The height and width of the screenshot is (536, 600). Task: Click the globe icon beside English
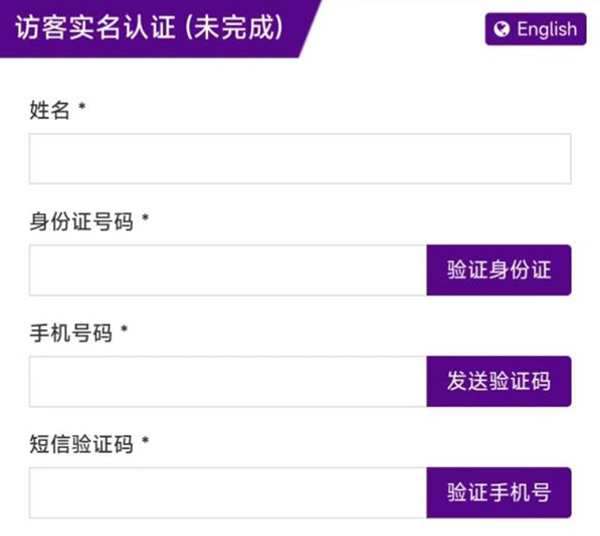(502, 29)
